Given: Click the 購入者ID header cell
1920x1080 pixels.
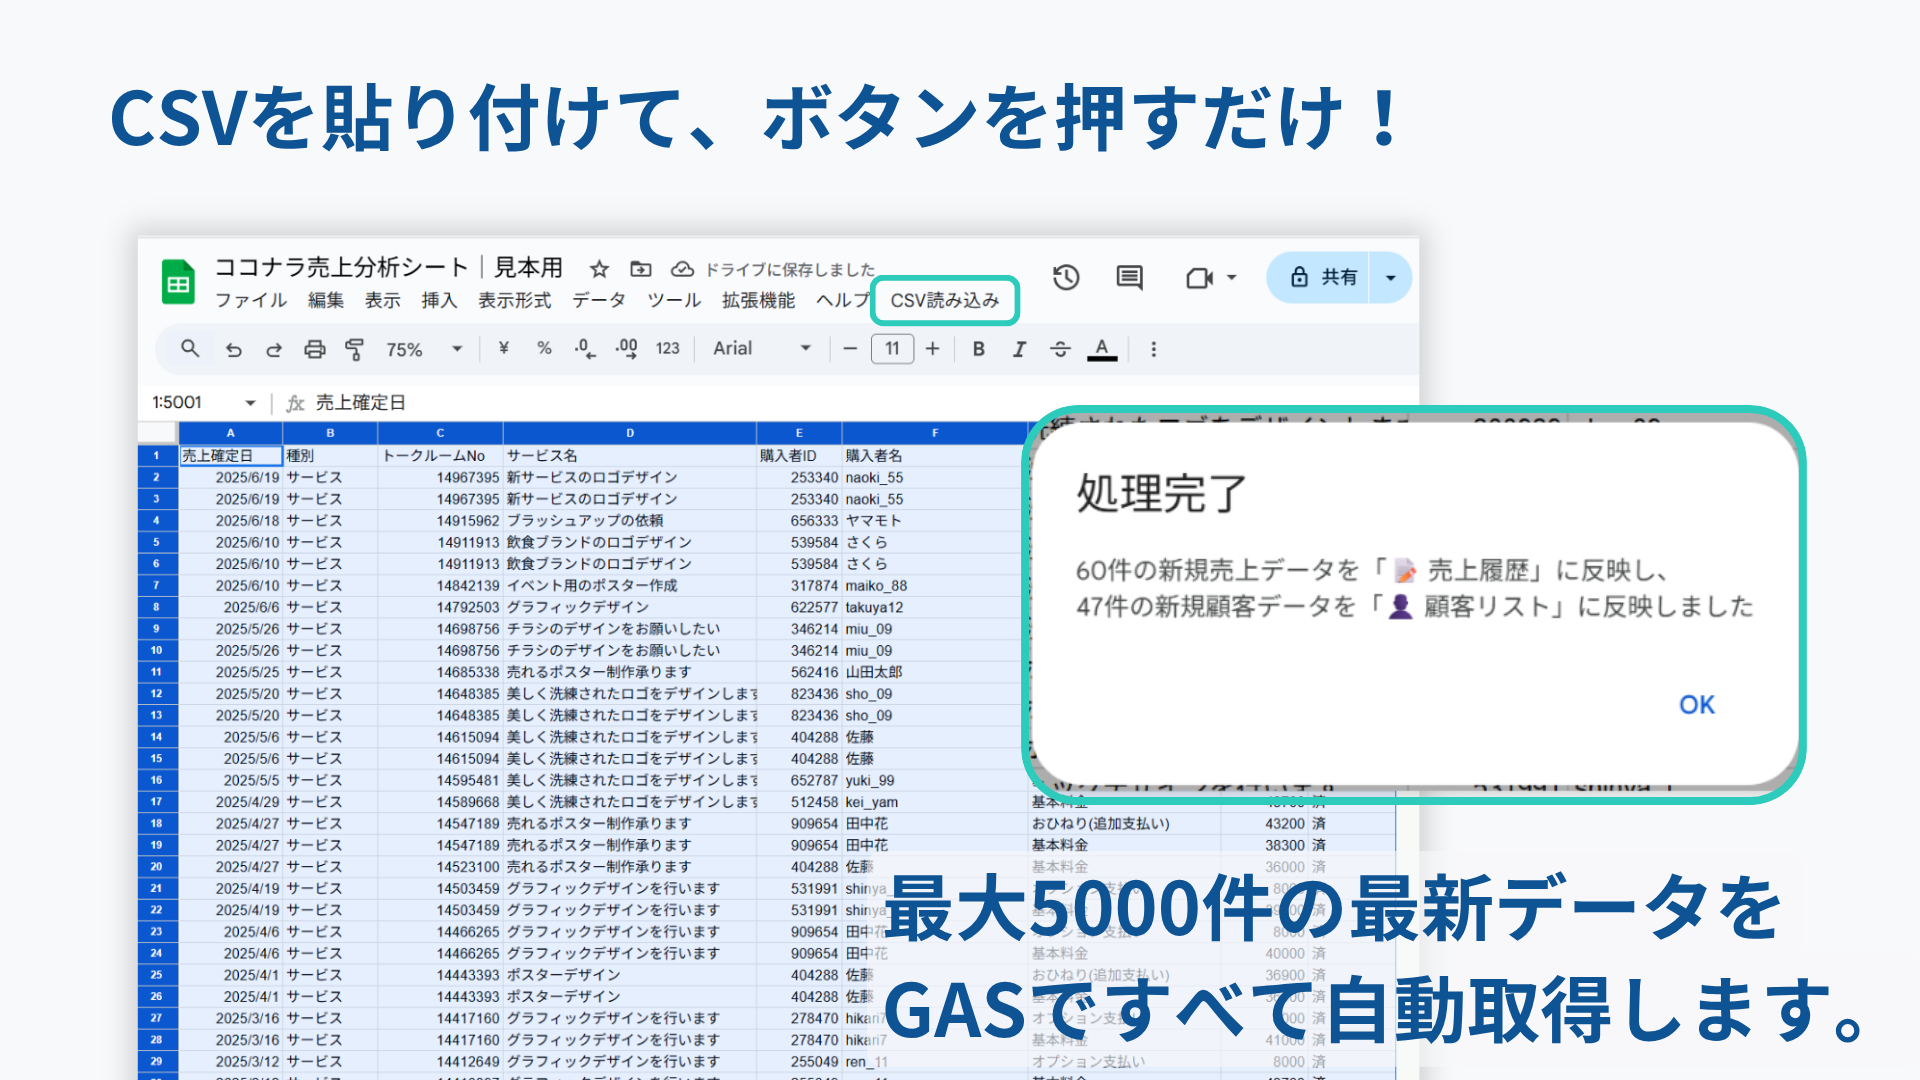Looking at the screenshot, I should coord(799,455).
